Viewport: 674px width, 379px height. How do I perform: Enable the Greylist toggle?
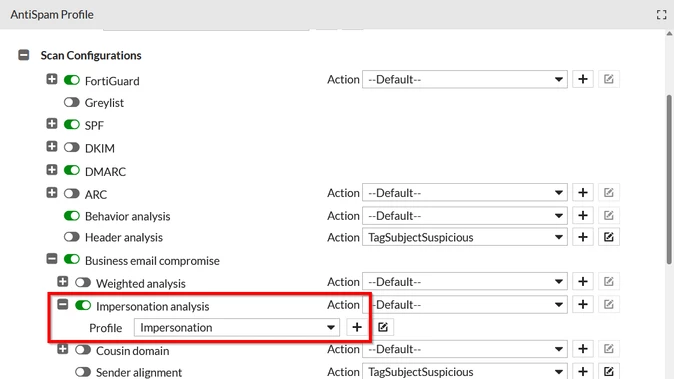(72, 102)
